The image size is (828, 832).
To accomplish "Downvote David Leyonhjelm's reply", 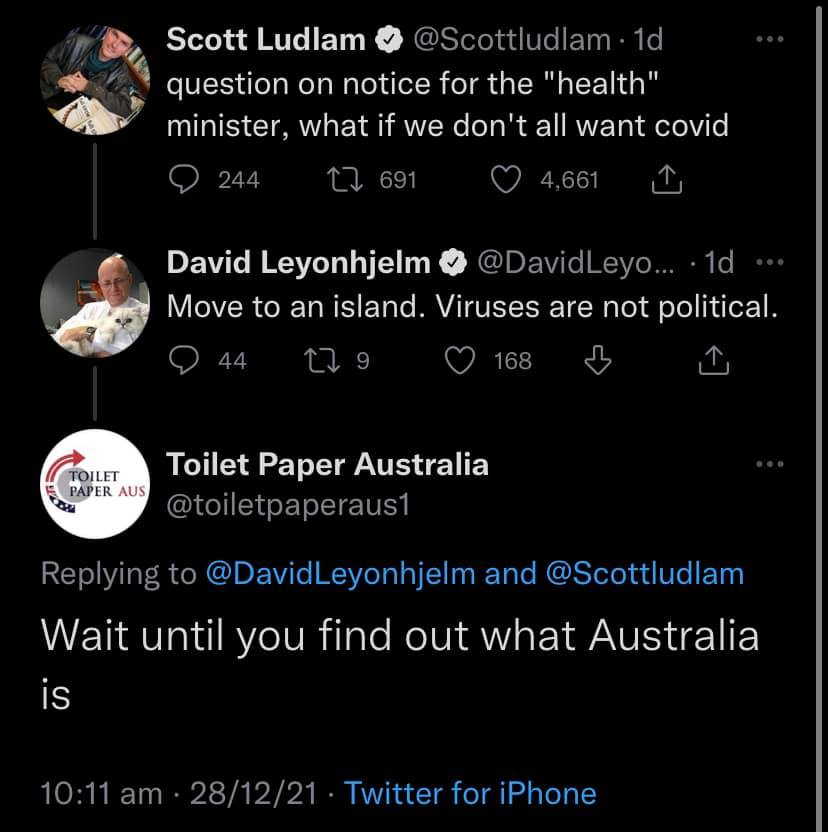I will click(596, 360).
